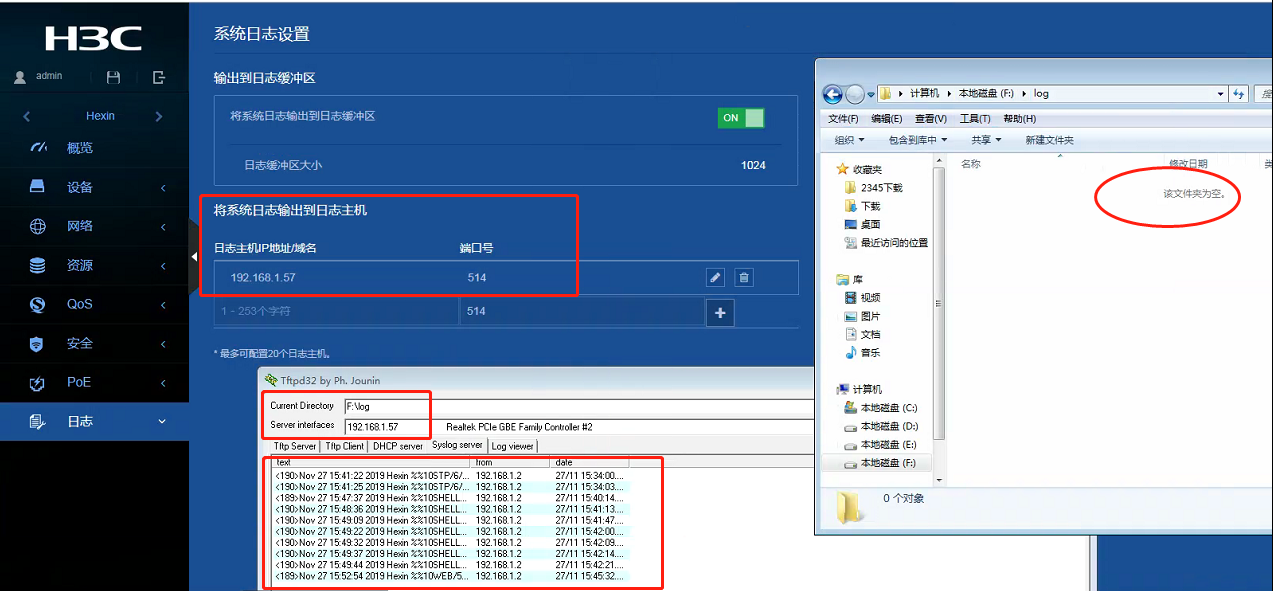Image resolution: width=1273 pixels, height=591 pixels.
Task: Click the 资源 database icon in sidebar
Action: pyautogui.click(x=37, y=265)
